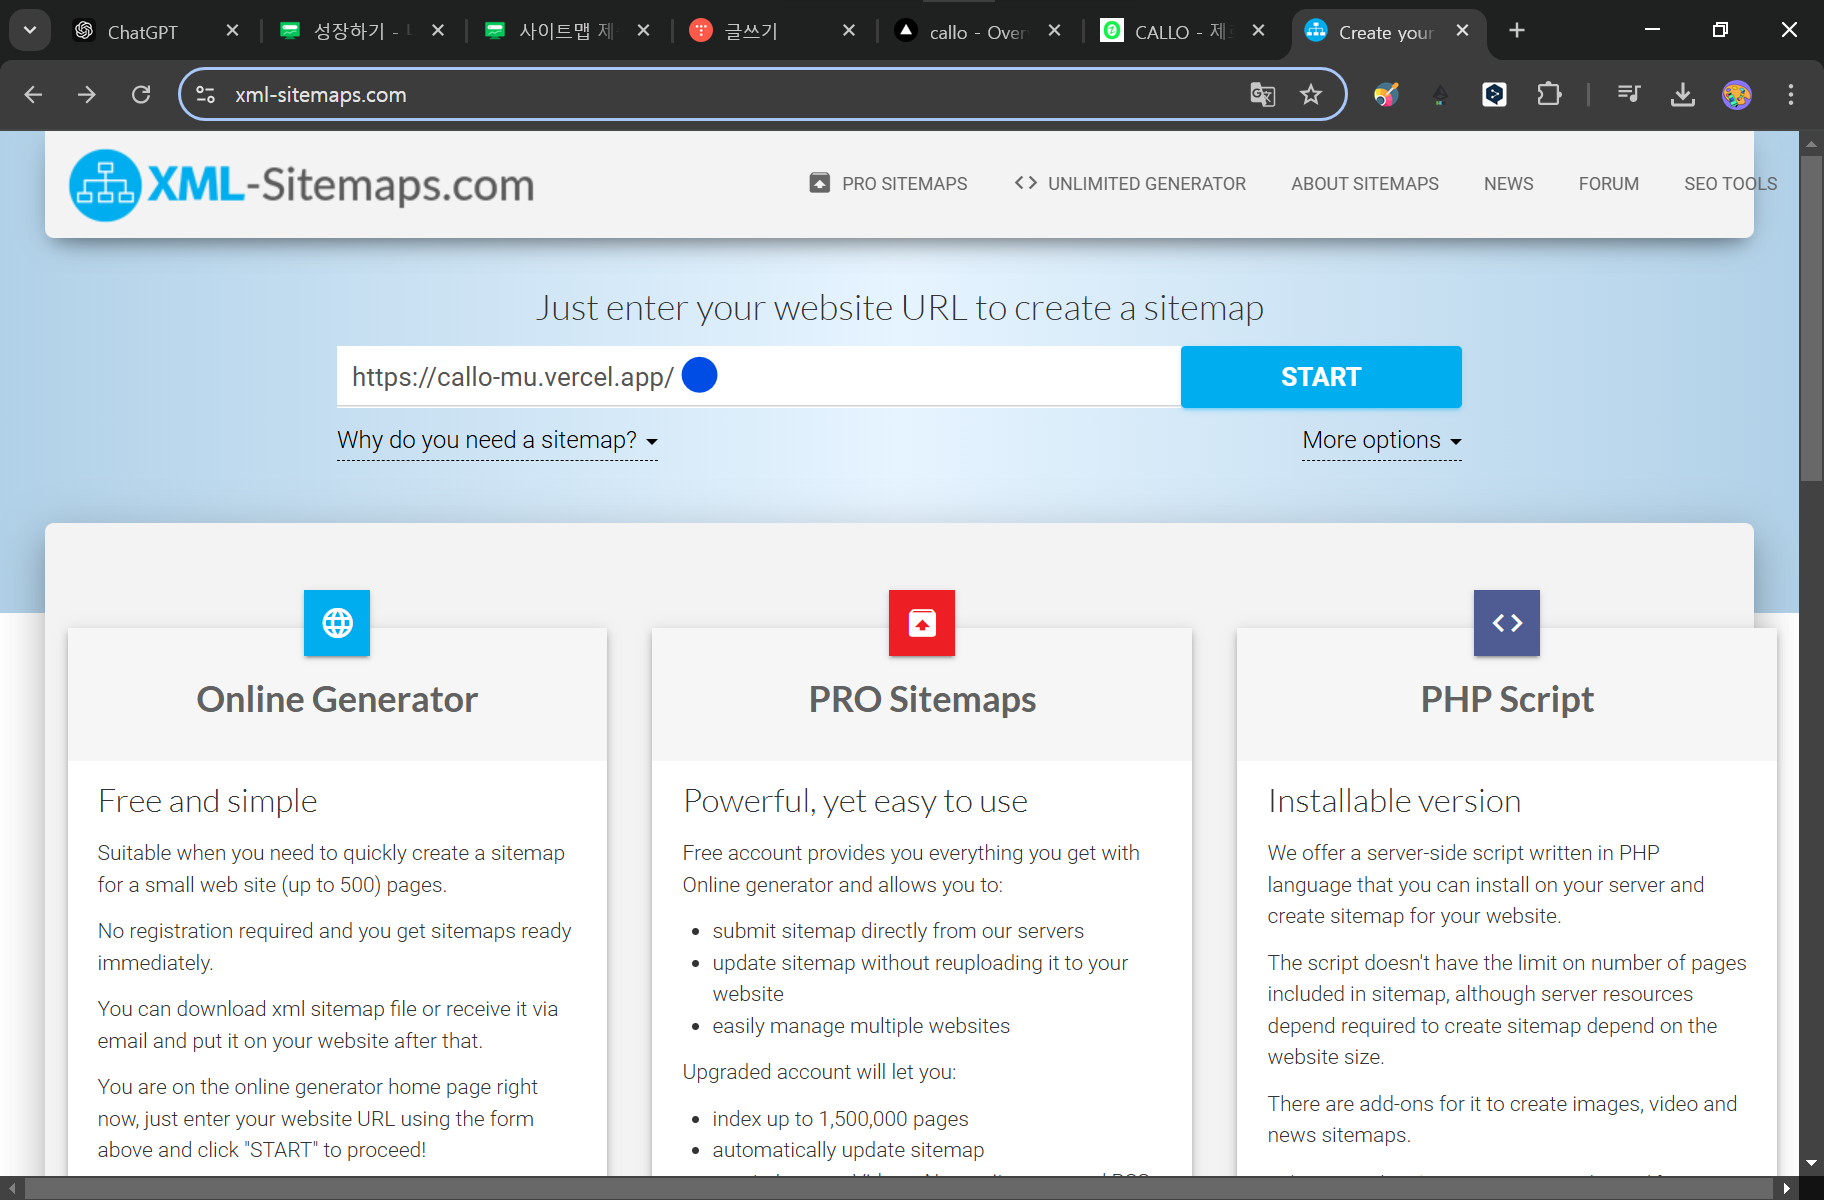Open the tab search chevron

pyautogui.click(x=30, y=30)
